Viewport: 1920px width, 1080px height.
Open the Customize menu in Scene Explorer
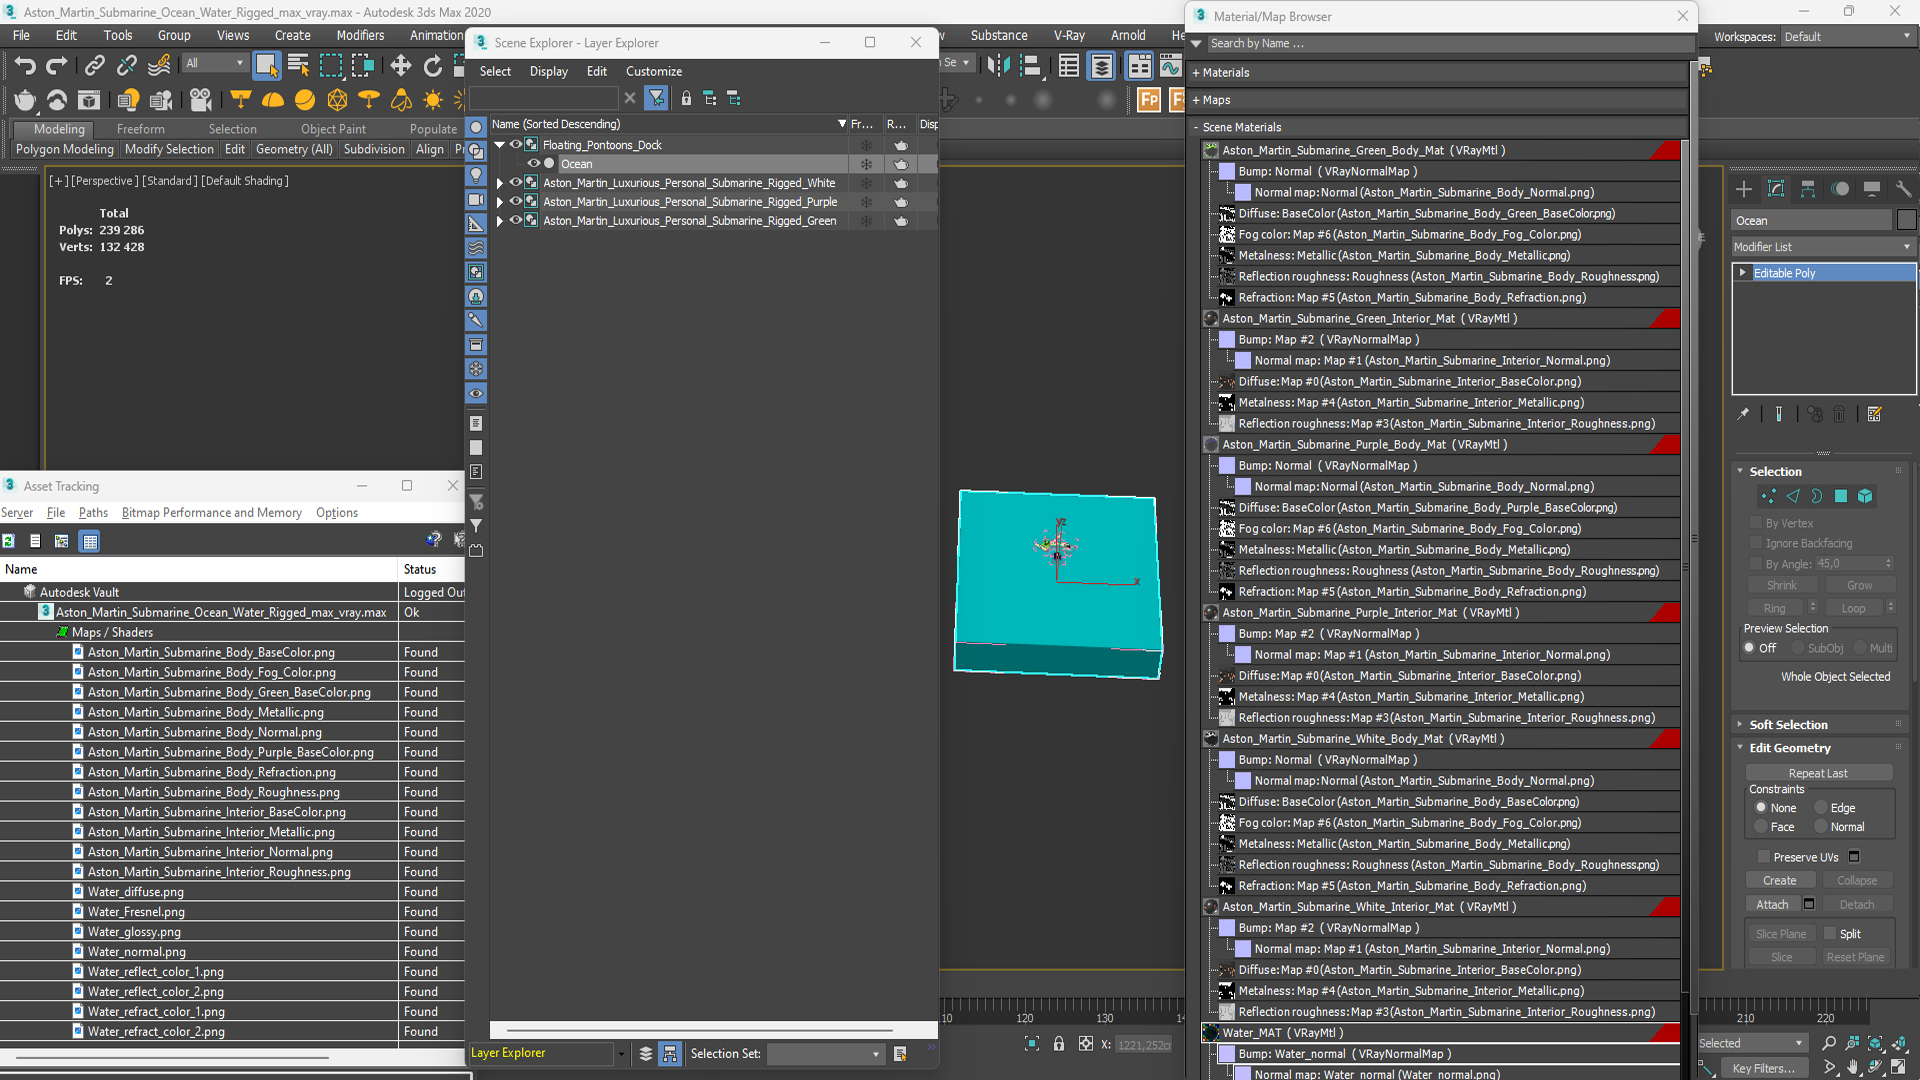click(654, 71)
